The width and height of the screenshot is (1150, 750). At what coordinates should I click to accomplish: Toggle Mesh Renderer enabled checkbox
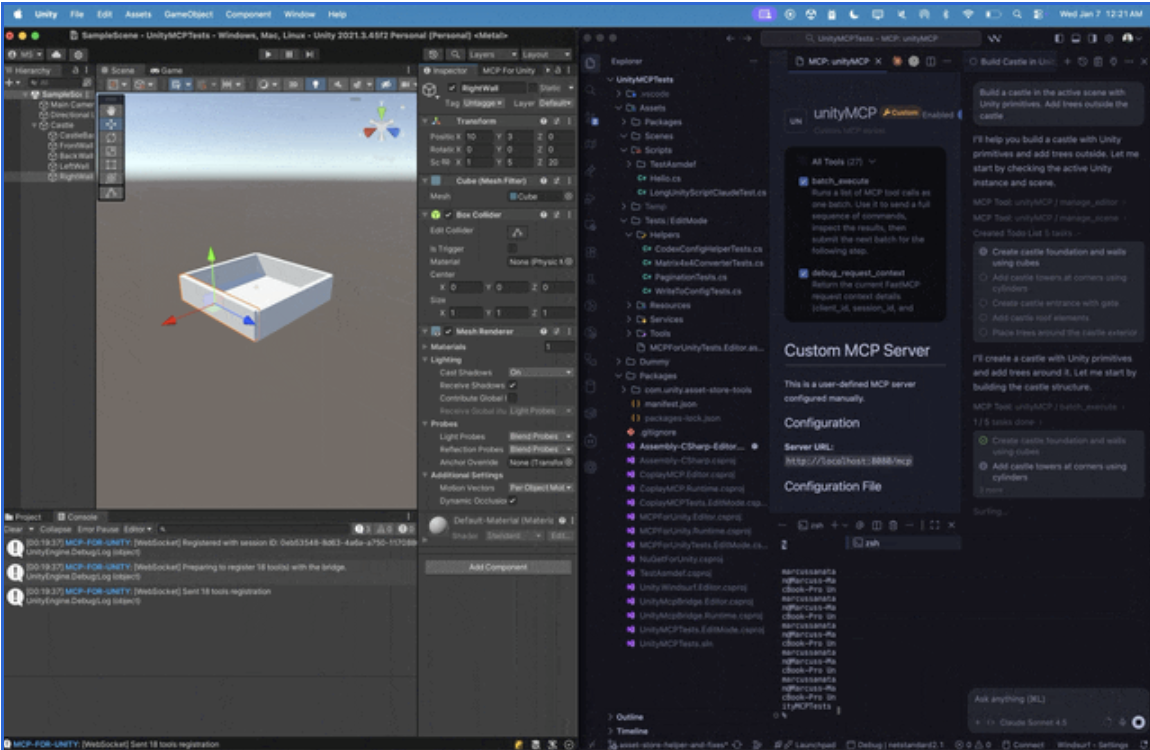(448, 331)
